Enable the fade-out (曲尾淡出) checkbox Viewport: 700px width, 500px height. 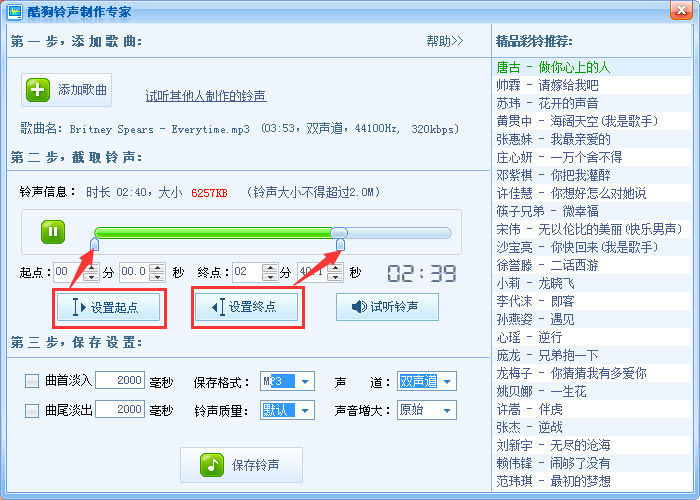point(32,410)
